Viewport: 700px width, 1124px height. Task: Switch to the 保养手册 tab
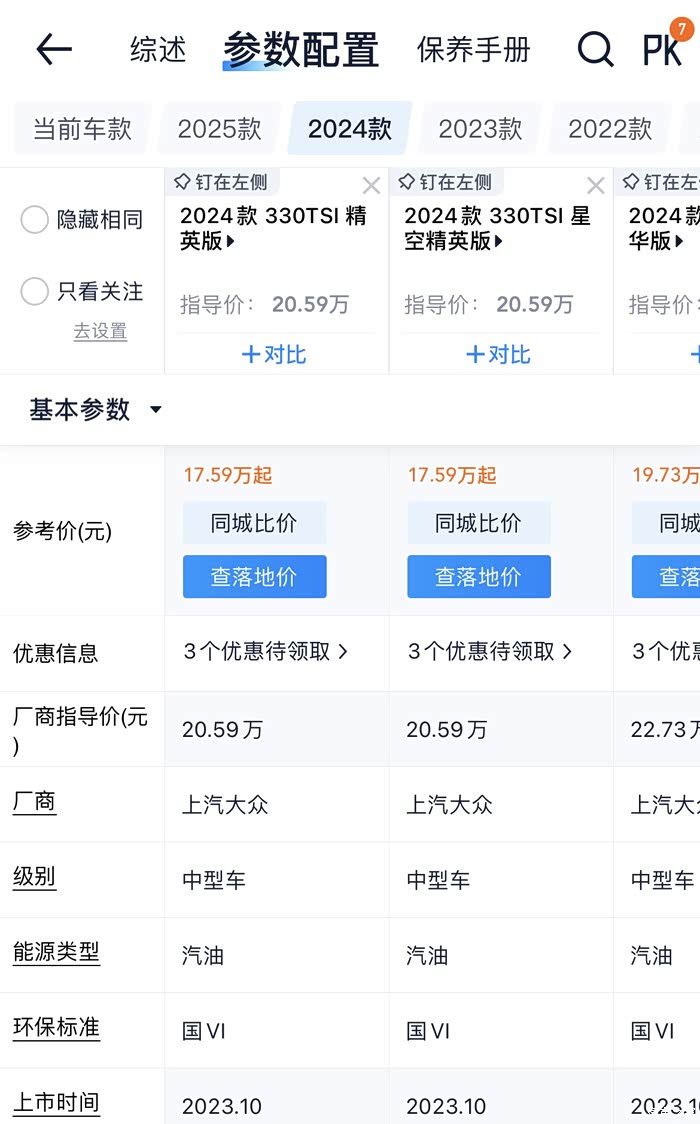(x=473, y=50)
